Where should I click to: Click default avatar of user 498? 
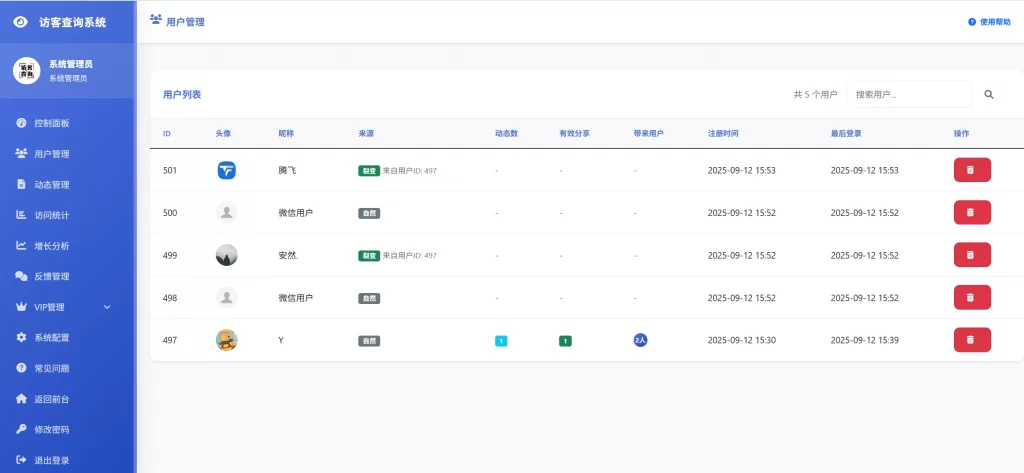227,297
